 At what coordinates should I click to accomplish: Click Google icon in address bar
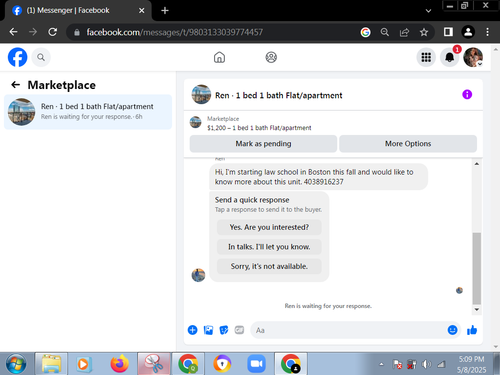point(365,32)
